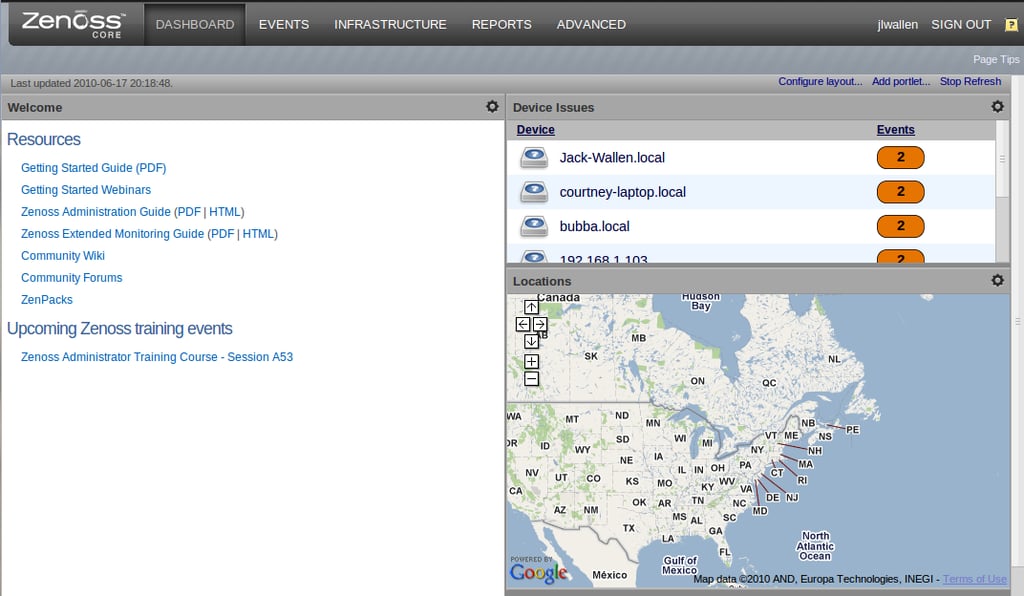Open Community Forums link
The width and height of the screenshot is (1024, 596).
[71, 277]
